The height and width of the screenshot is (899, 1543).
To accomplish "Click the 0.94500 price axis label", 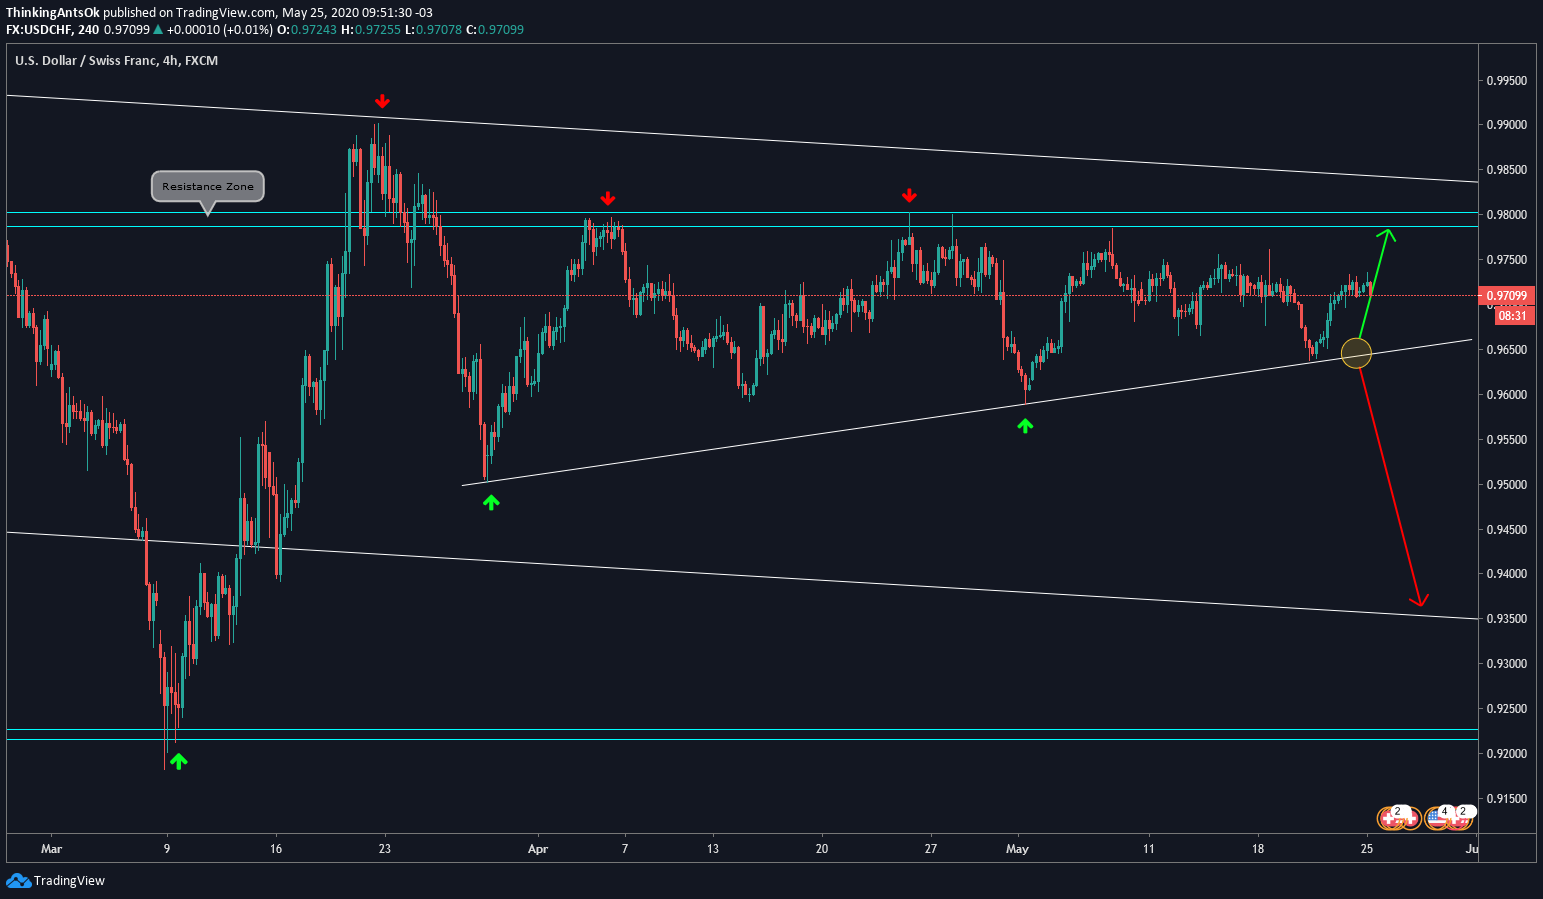I will 1505,530.
